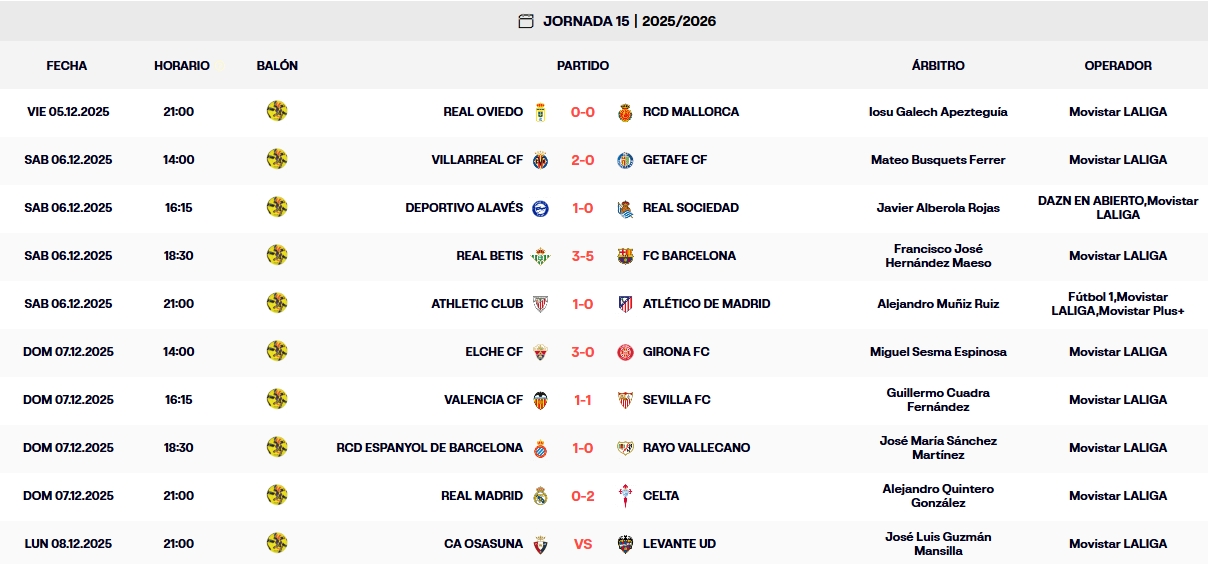Click the Real Madrid team name
Image resolution: width=1208 pixels, height=564 pixels.
pyautogui.click(x=482, y=496)
